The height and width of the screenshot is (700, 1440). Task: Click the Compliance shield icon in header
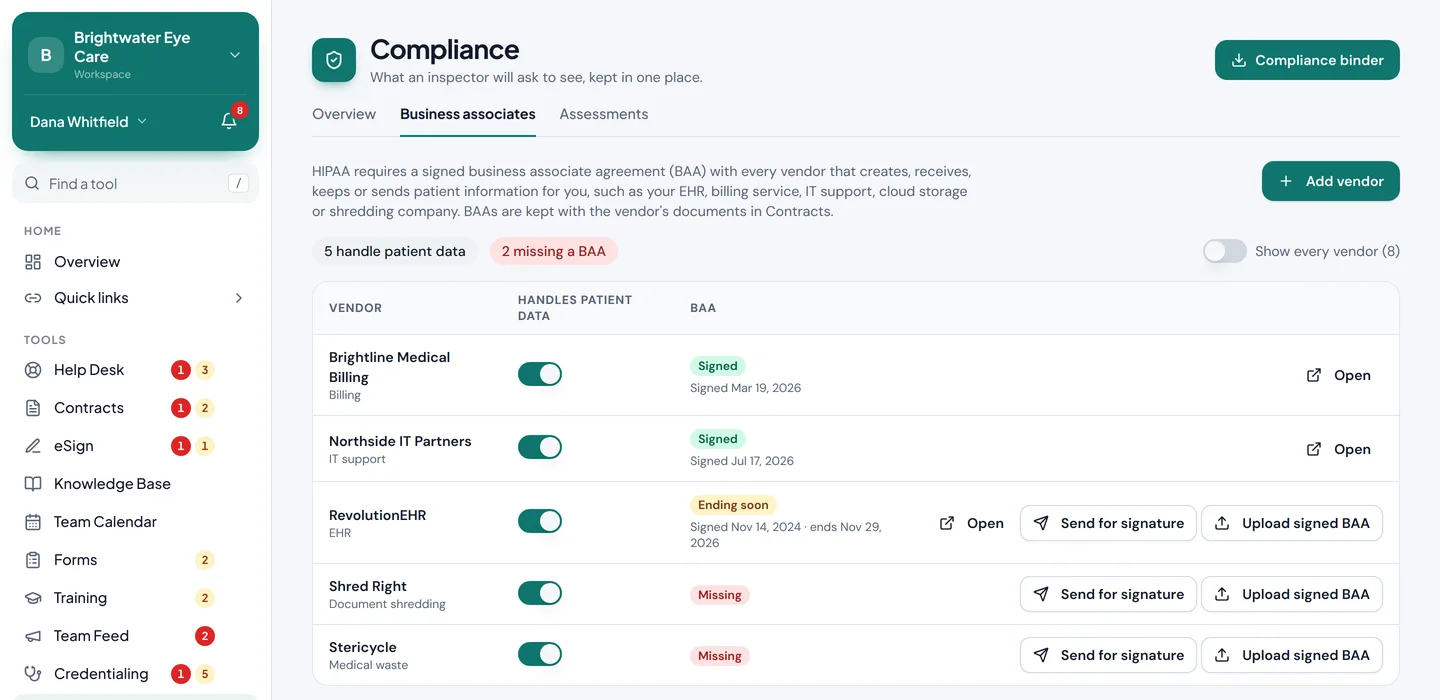pos(334,60)
